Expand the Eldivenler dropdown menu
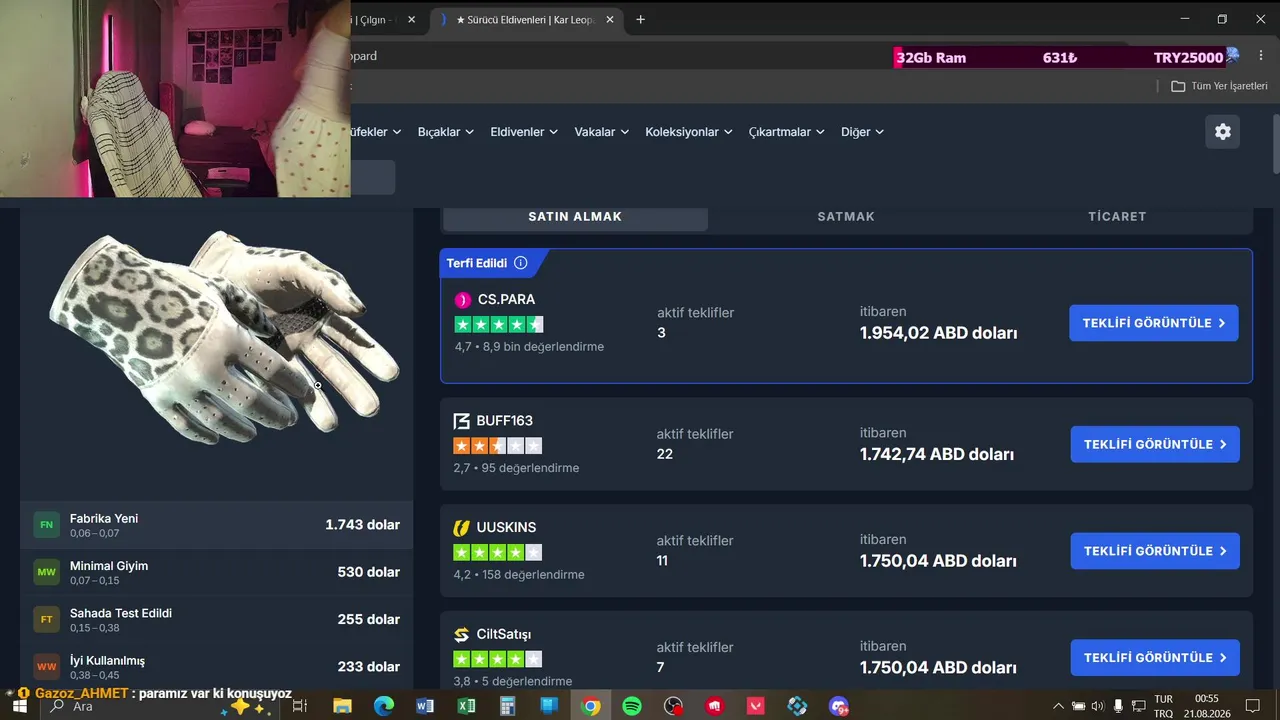The image size is (1280, 720). (x=524, y=132)
